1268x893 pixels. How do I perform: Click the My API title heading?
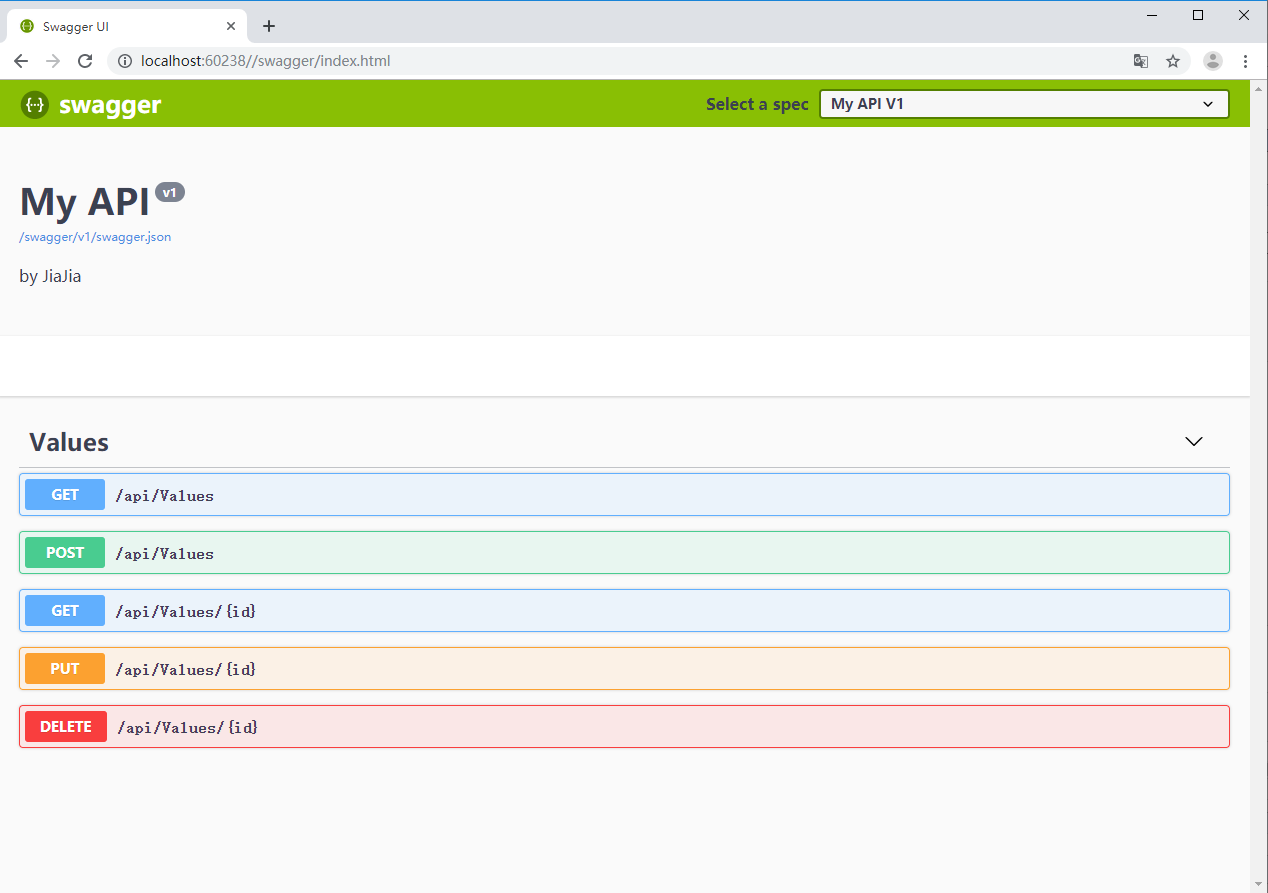(84, 201)
